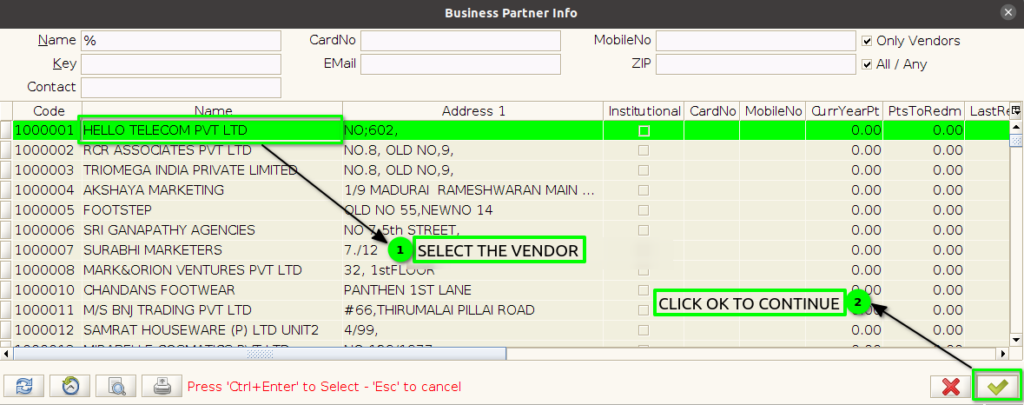This screenshot has height=405, width=1024.
Task: Click the EMail input field
Action: tap(460, 64)
